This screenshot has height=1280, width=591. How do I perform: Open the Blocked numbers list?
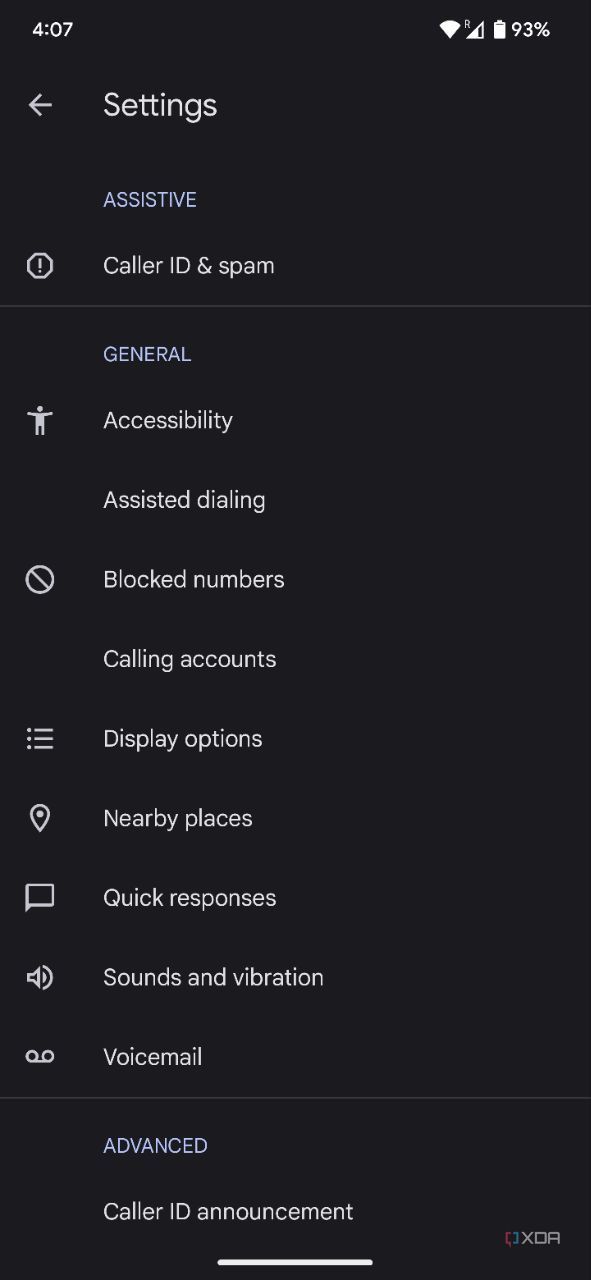(194, 579)
